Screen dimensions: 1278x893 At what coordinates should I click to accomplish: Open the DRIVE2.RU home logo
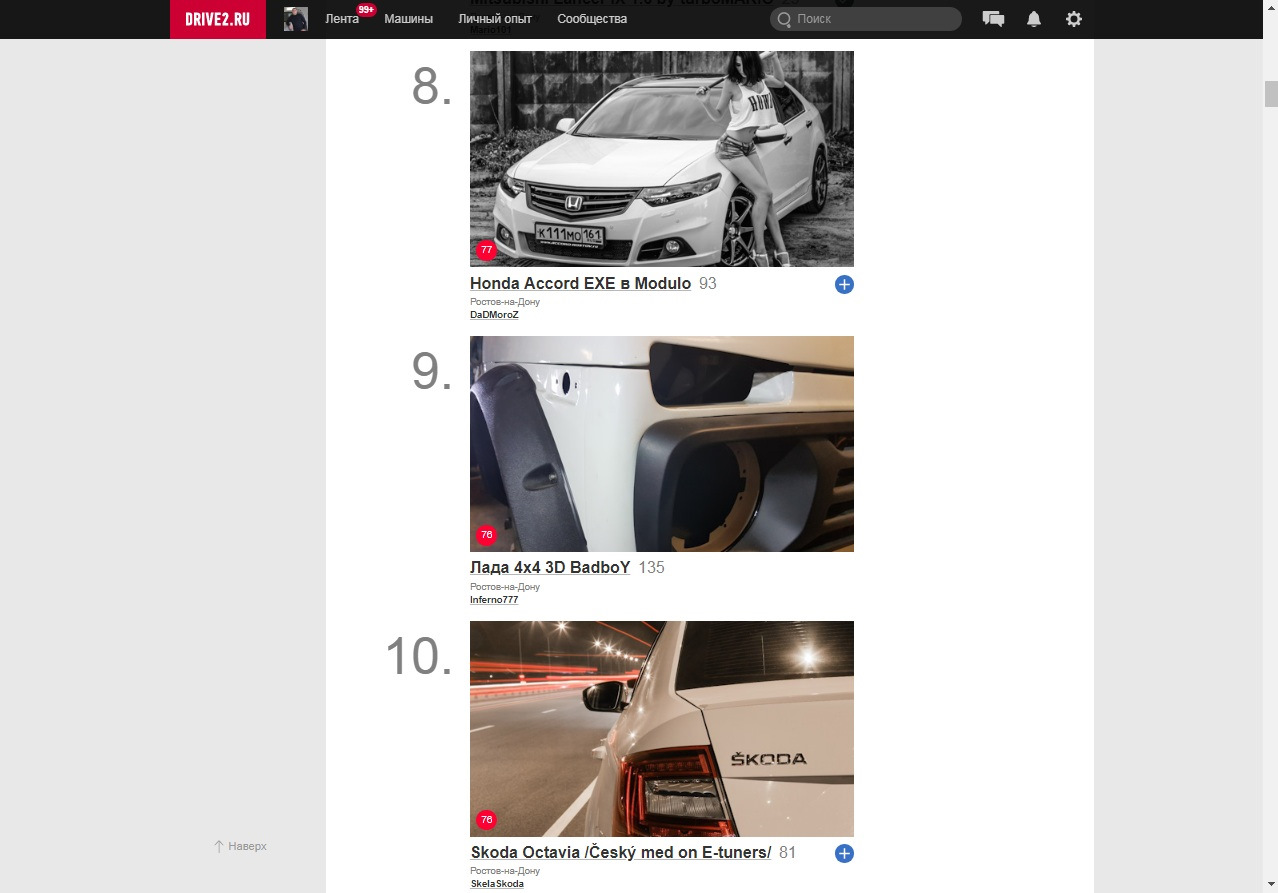pyautogui.click(x=218, y=19)
